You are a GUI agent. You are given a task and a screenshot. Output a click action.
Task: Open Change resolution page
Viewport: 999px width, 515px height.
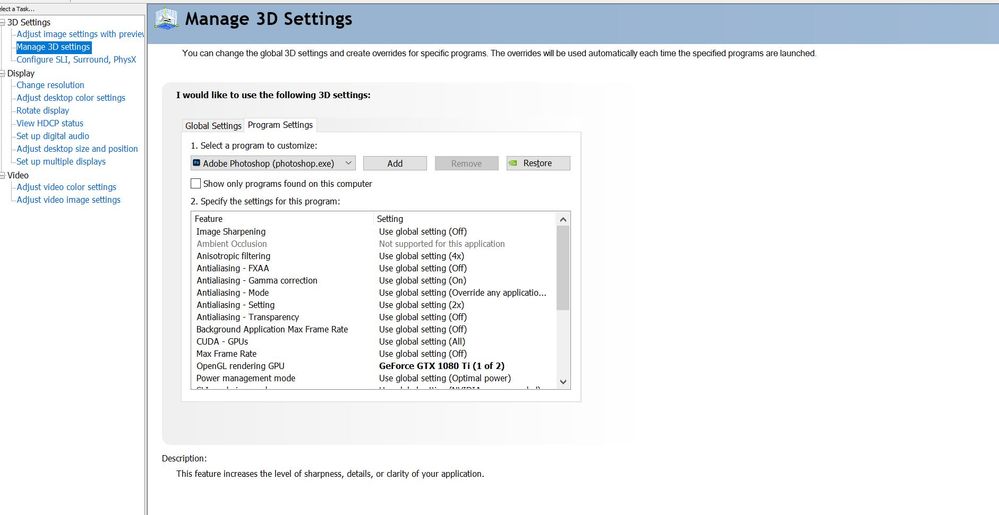pos(50,85)
